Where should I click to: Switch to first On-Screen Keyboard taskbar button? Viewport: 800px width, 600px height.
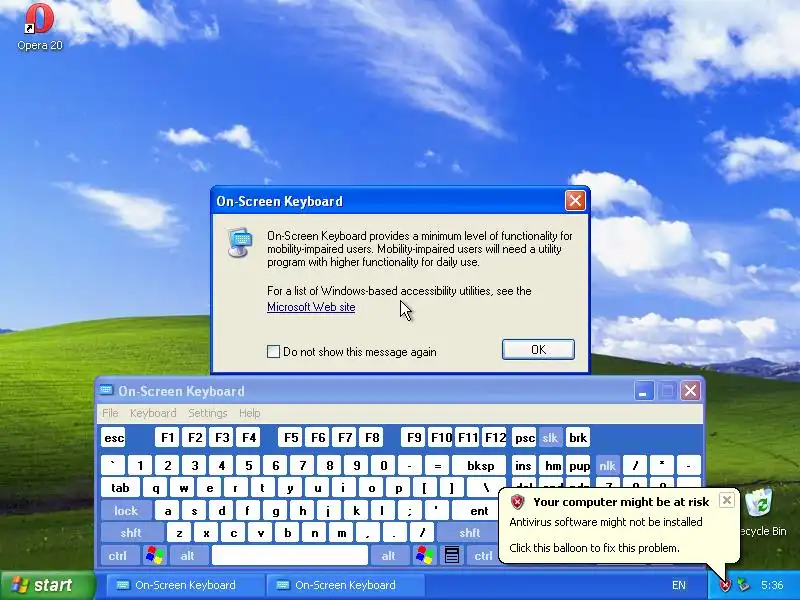185,585
